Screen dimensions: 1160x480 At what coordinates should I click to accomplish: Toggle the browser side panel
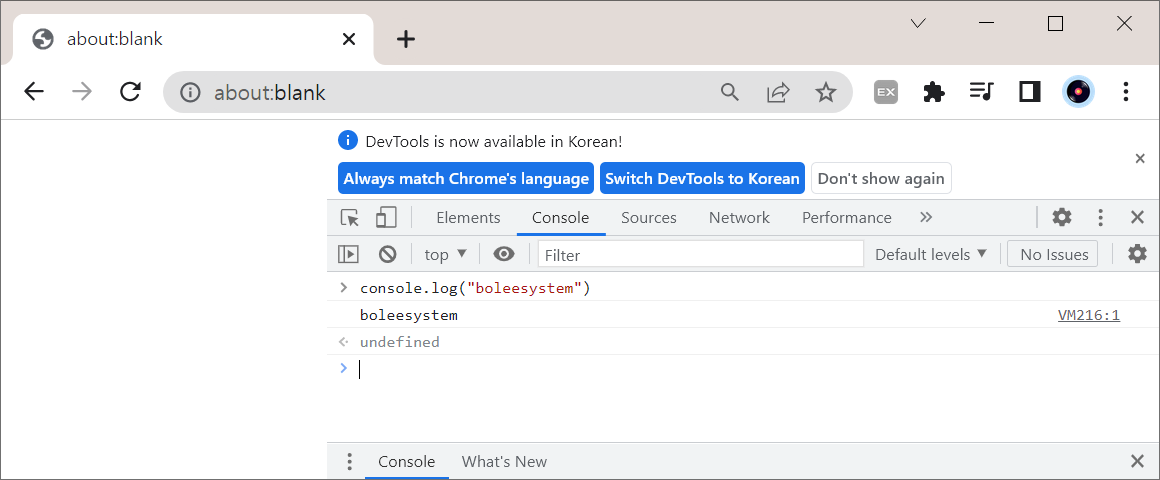(x=1030, y=92)
